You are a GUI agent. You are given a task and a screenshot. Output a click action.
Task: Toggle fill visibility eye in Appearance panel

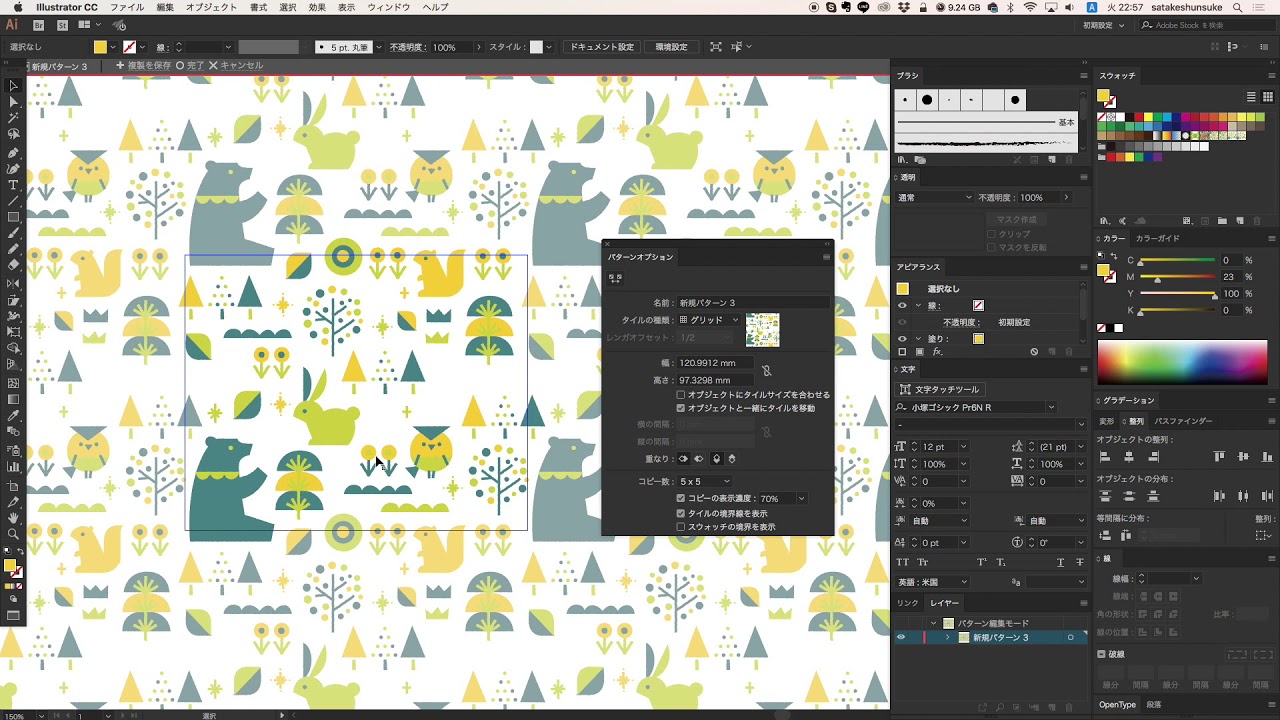[x=902, y=339]
